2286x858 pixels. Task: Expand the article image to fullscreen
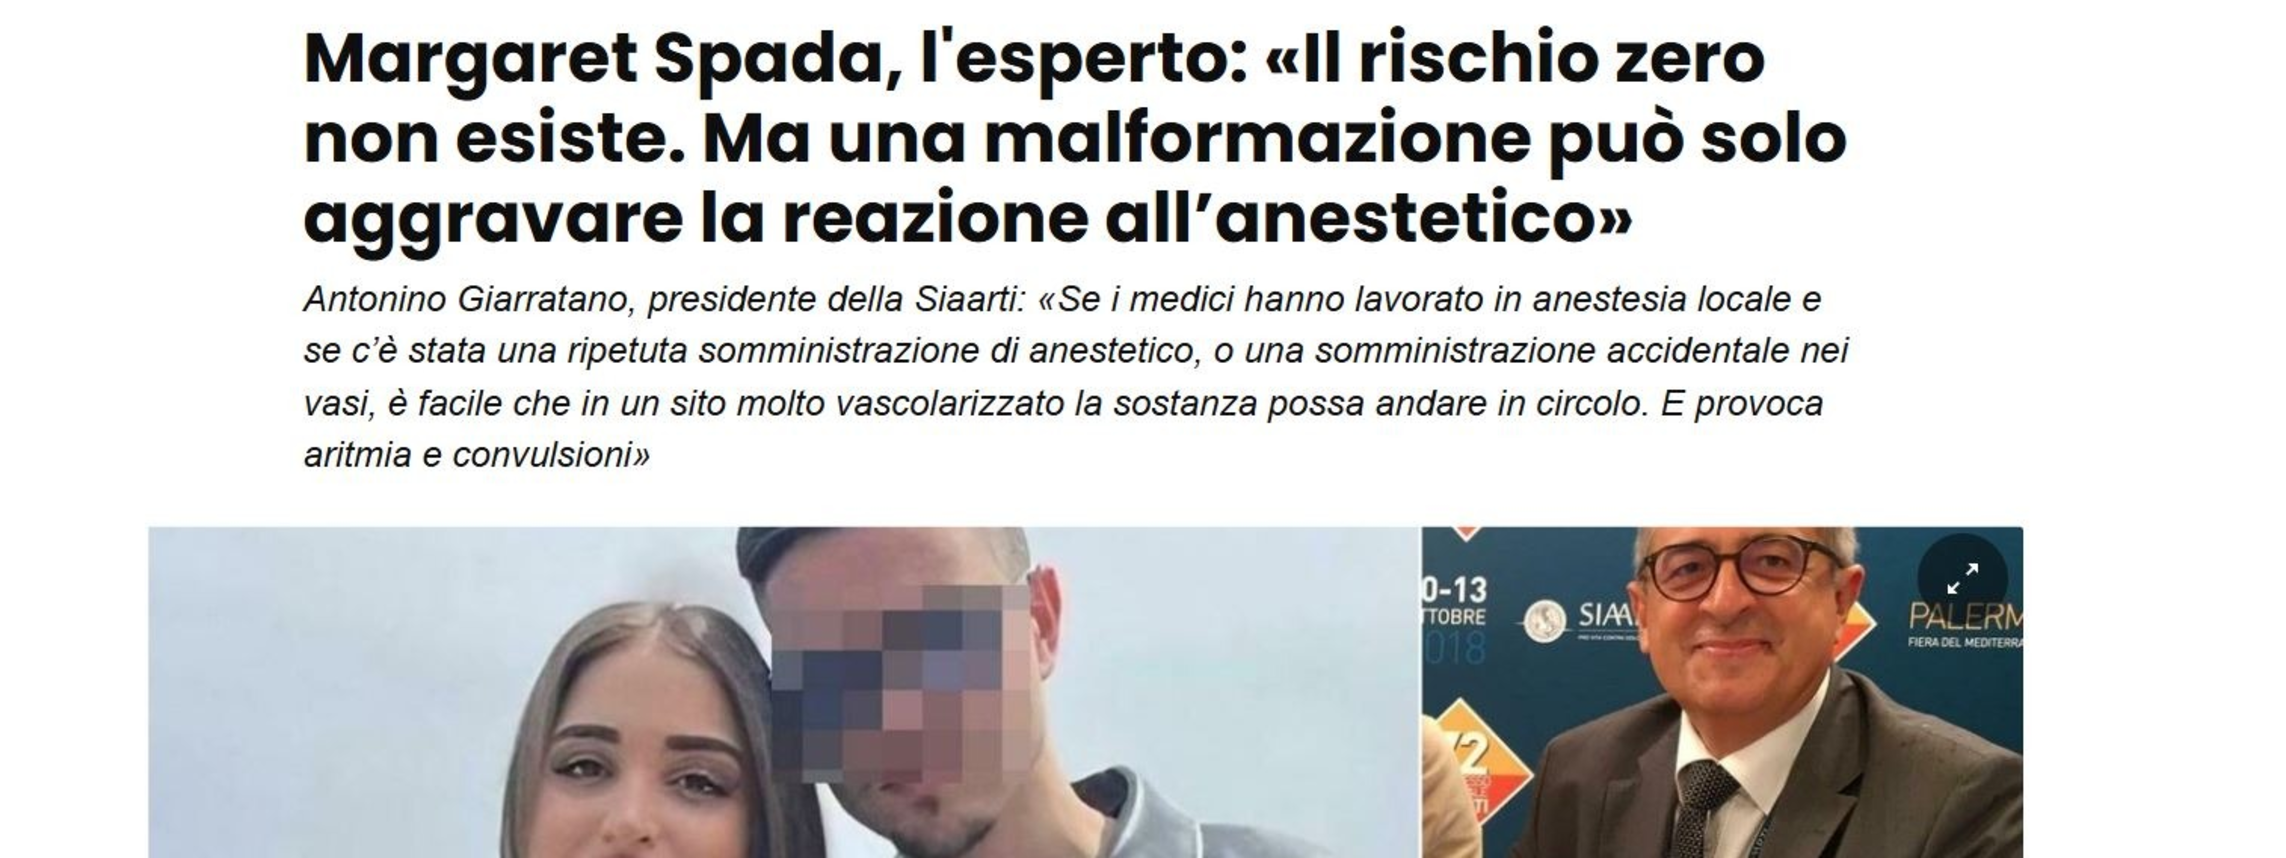1962,578
